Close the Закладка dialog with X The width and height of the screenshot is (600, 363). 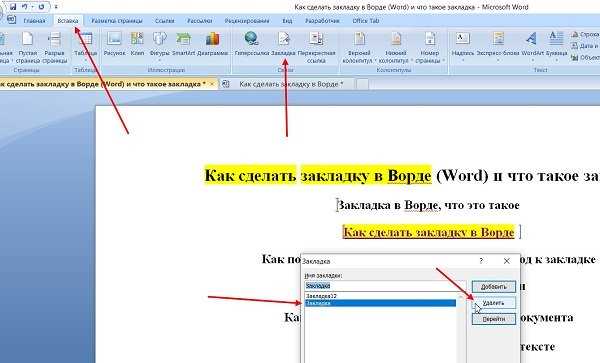pyautogui.click(x=507, y=261)
